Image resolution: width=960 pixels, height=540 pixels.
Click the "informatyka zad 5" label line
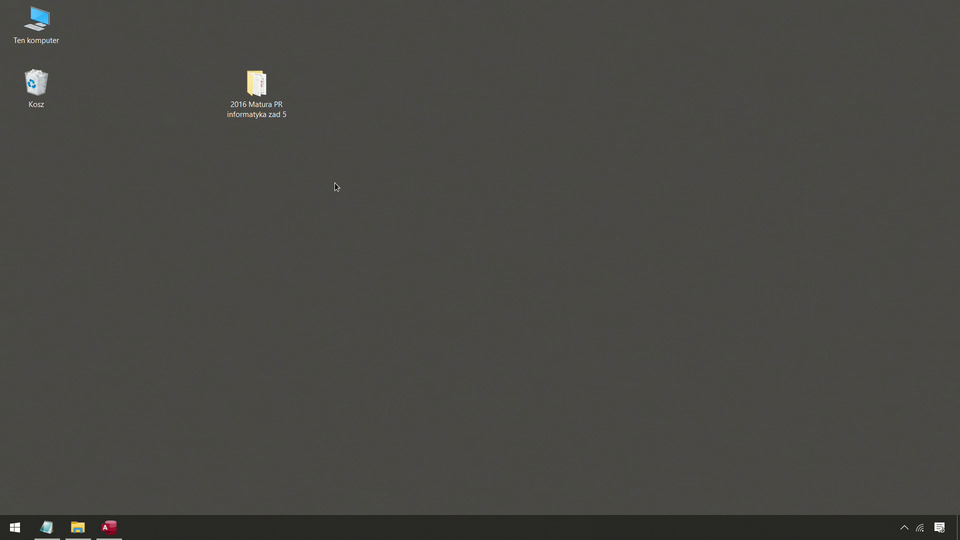(256, 115)
